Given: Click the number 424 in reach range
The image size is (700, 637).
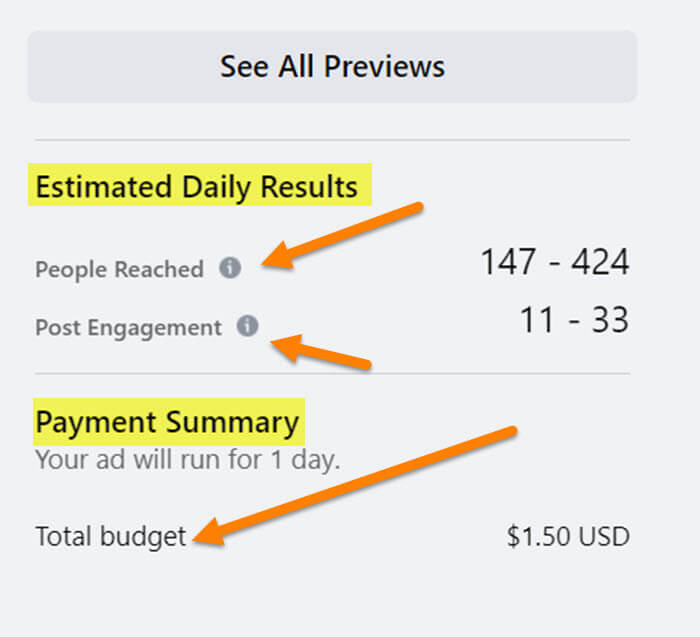Looking at the screenshot, I should click(600, 262).
